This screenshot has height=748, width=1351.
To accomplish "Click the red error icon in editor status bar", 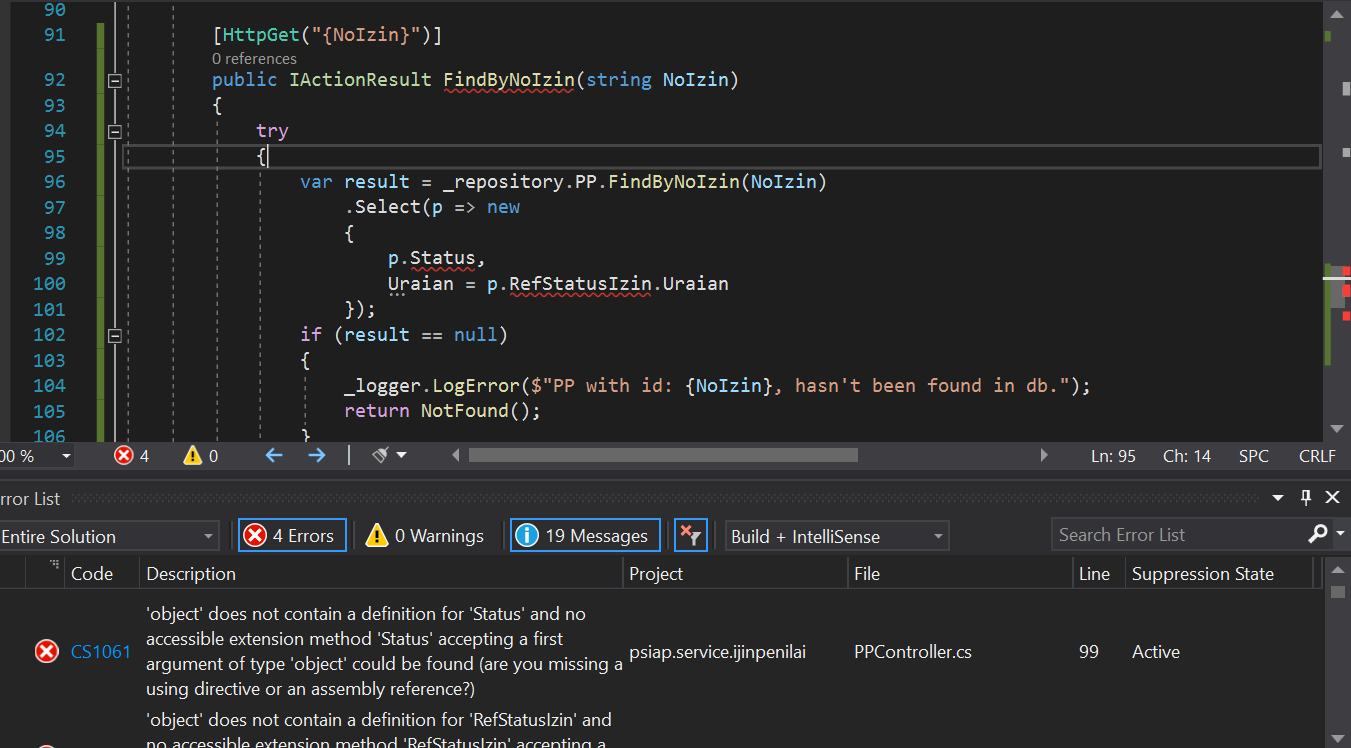I will 124,456.
